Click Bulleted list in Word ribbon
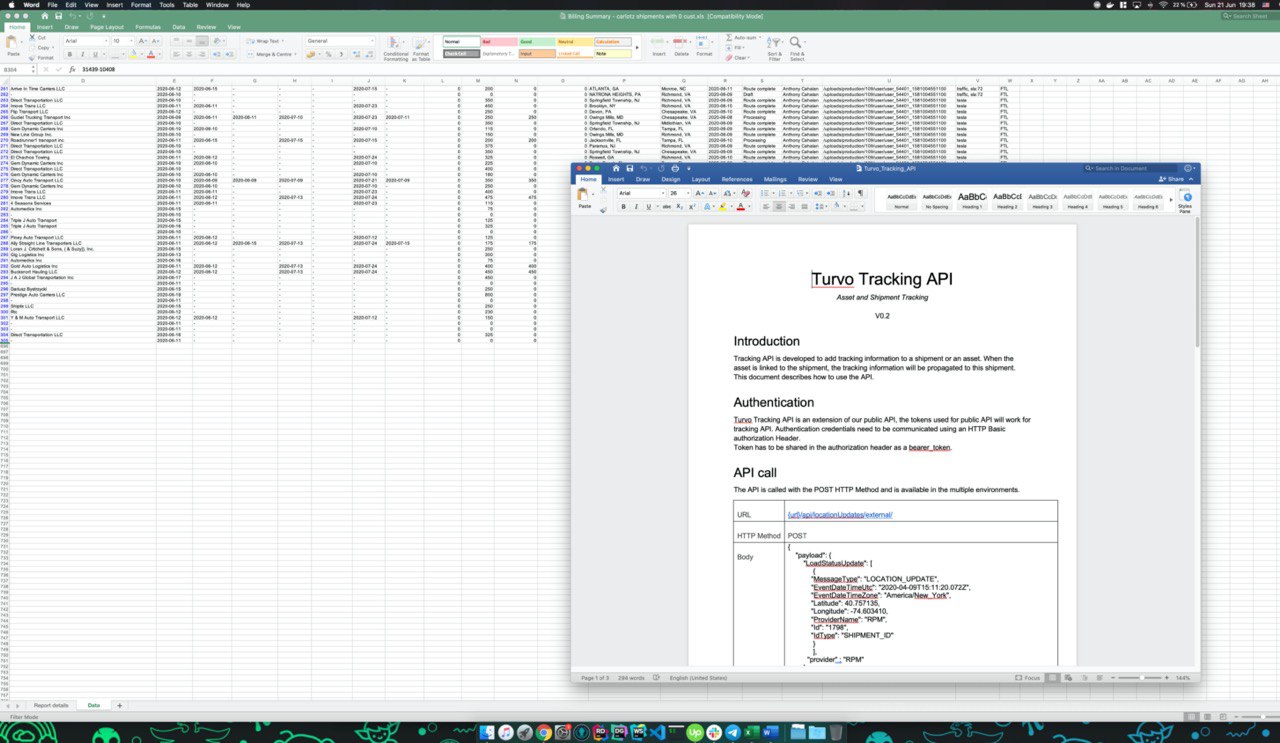 (x=764, y=193)
